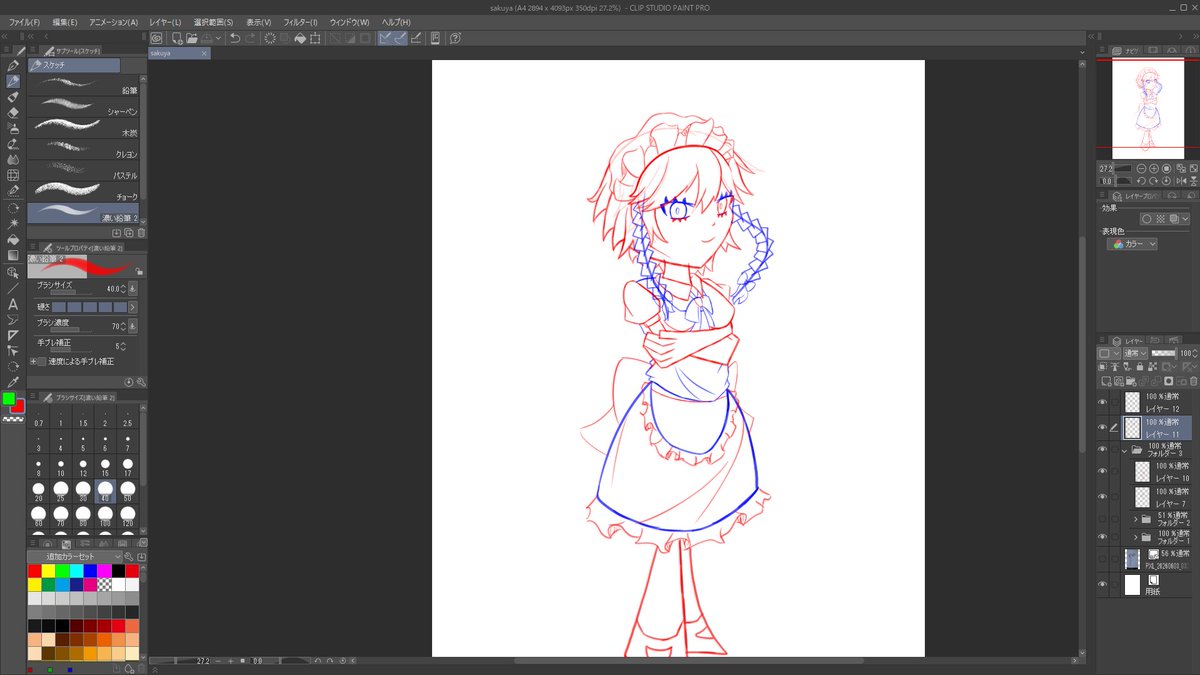Open the フィルター(I) menu
Image resolution: width=1200 pixels, height=675 pixels.
pos(301,22)
